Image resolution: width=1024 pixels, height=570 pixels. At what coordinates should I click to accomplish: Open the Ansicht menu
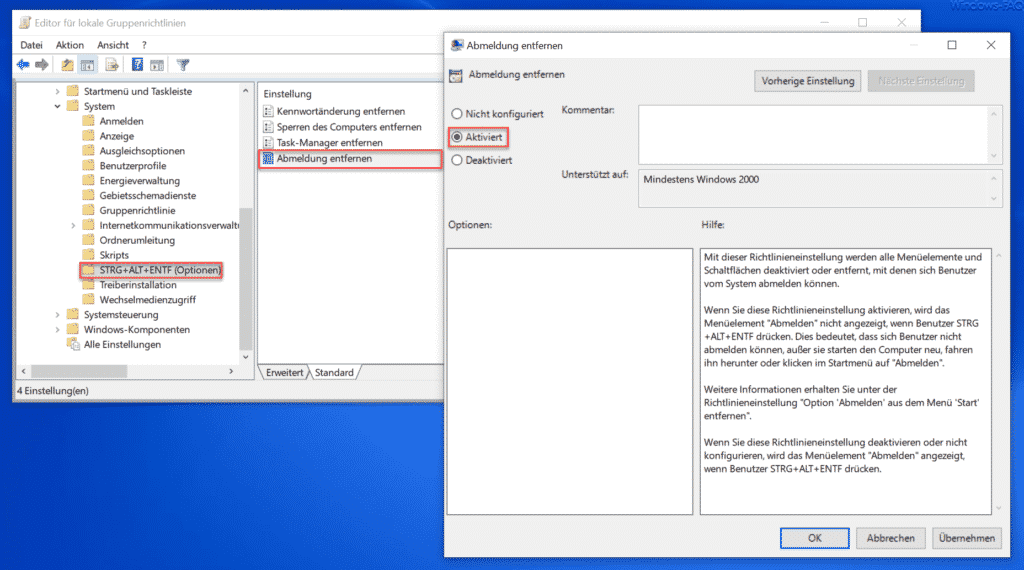(x=113, y=45)
